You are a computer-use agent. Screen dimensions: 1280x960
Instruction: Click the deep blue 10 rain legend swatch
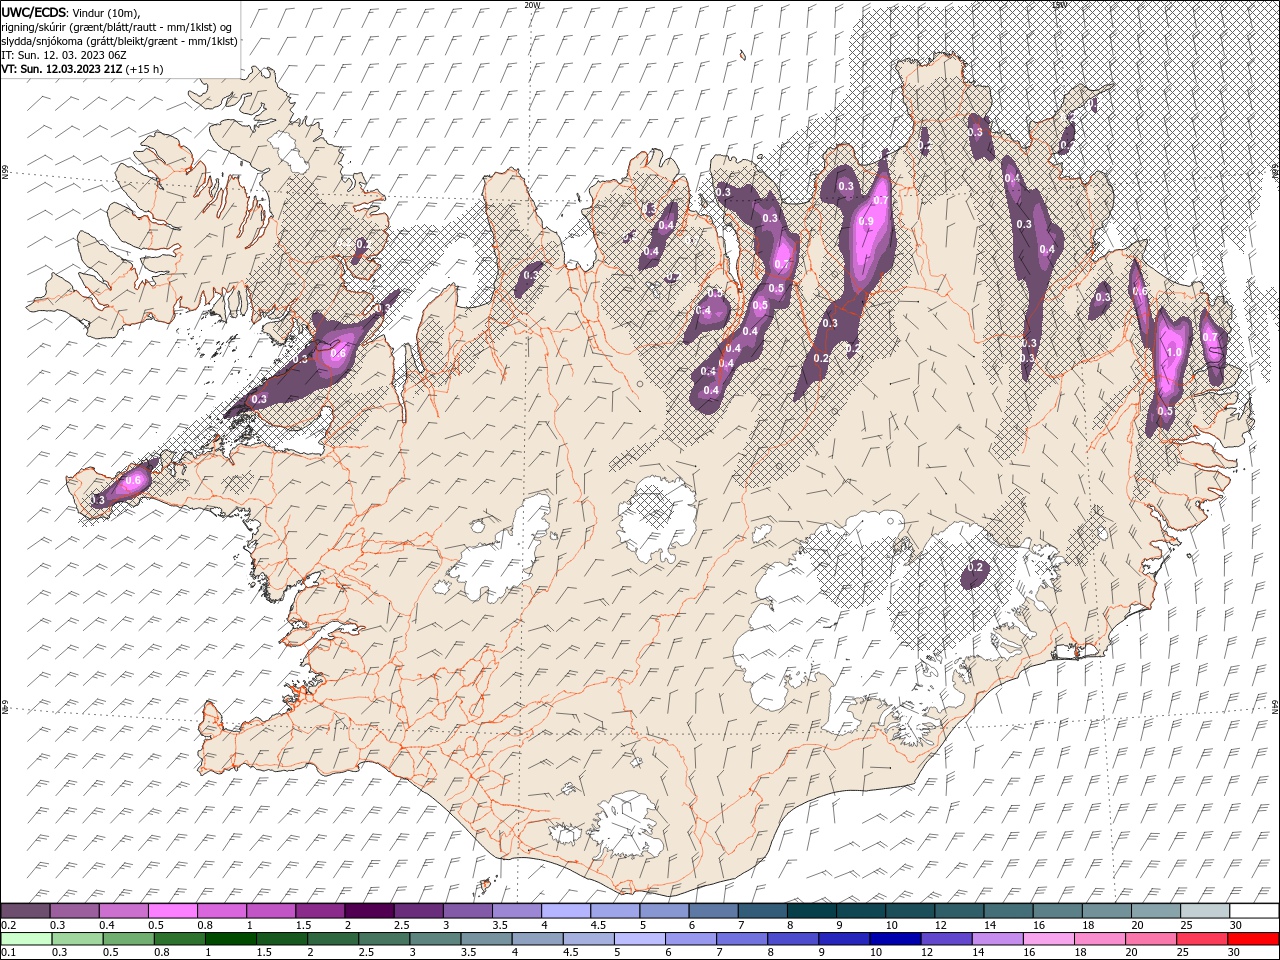tap(896, 939)
